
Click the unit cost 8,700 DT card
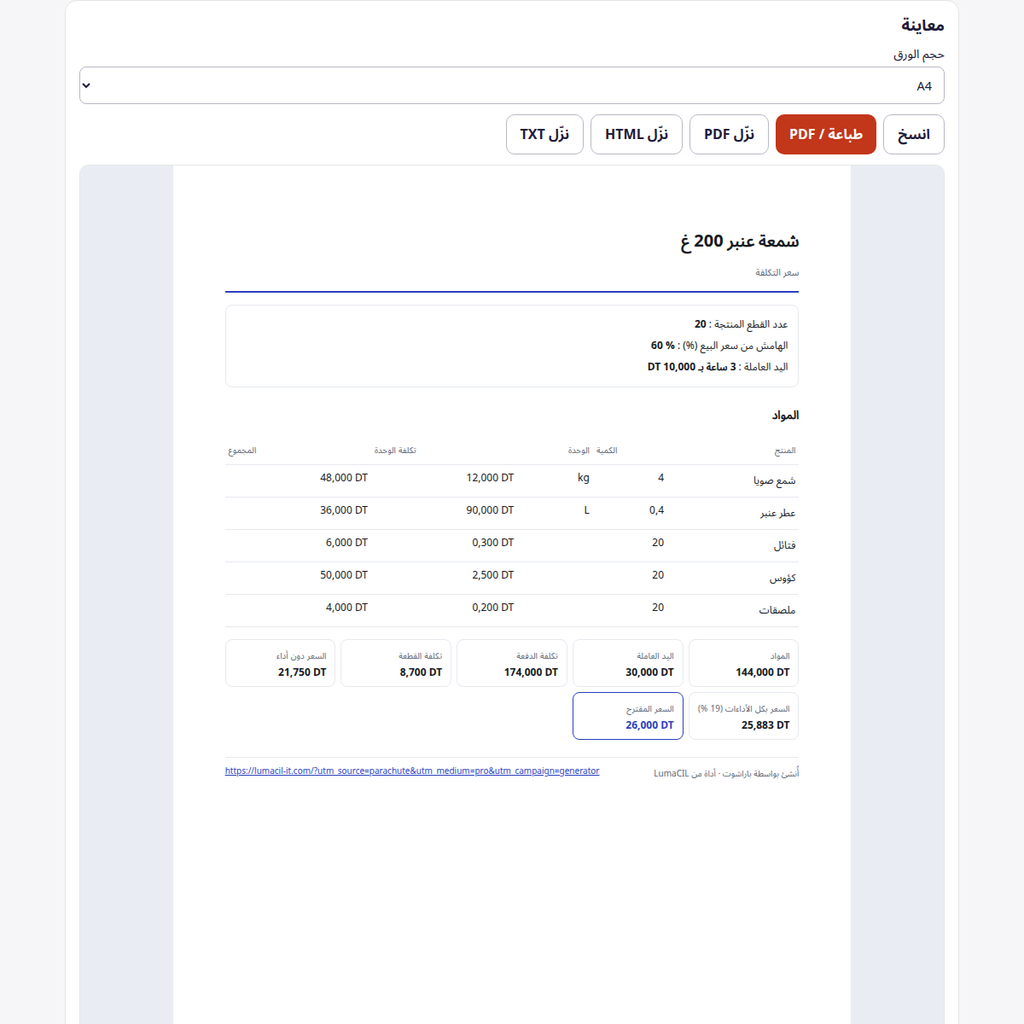coord(396,664)
